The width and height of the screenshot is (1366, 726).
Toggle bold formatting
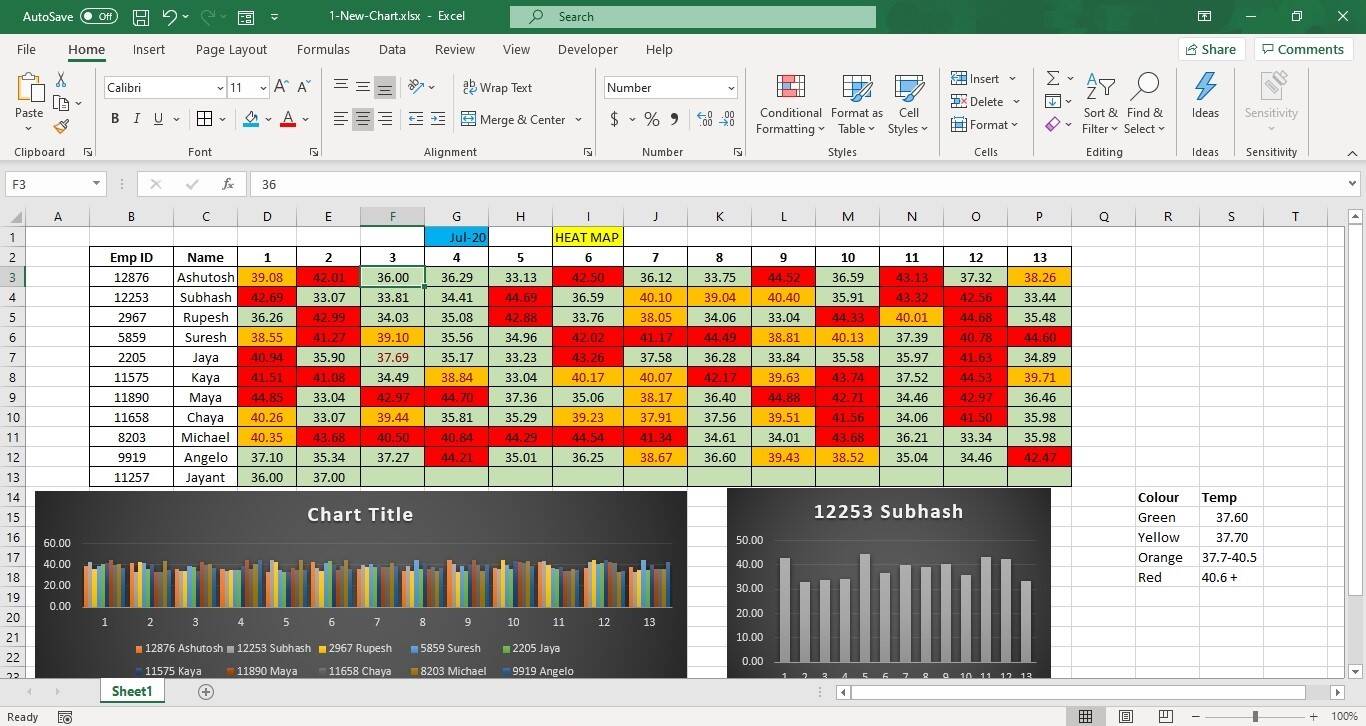click(x=113, y=118)
